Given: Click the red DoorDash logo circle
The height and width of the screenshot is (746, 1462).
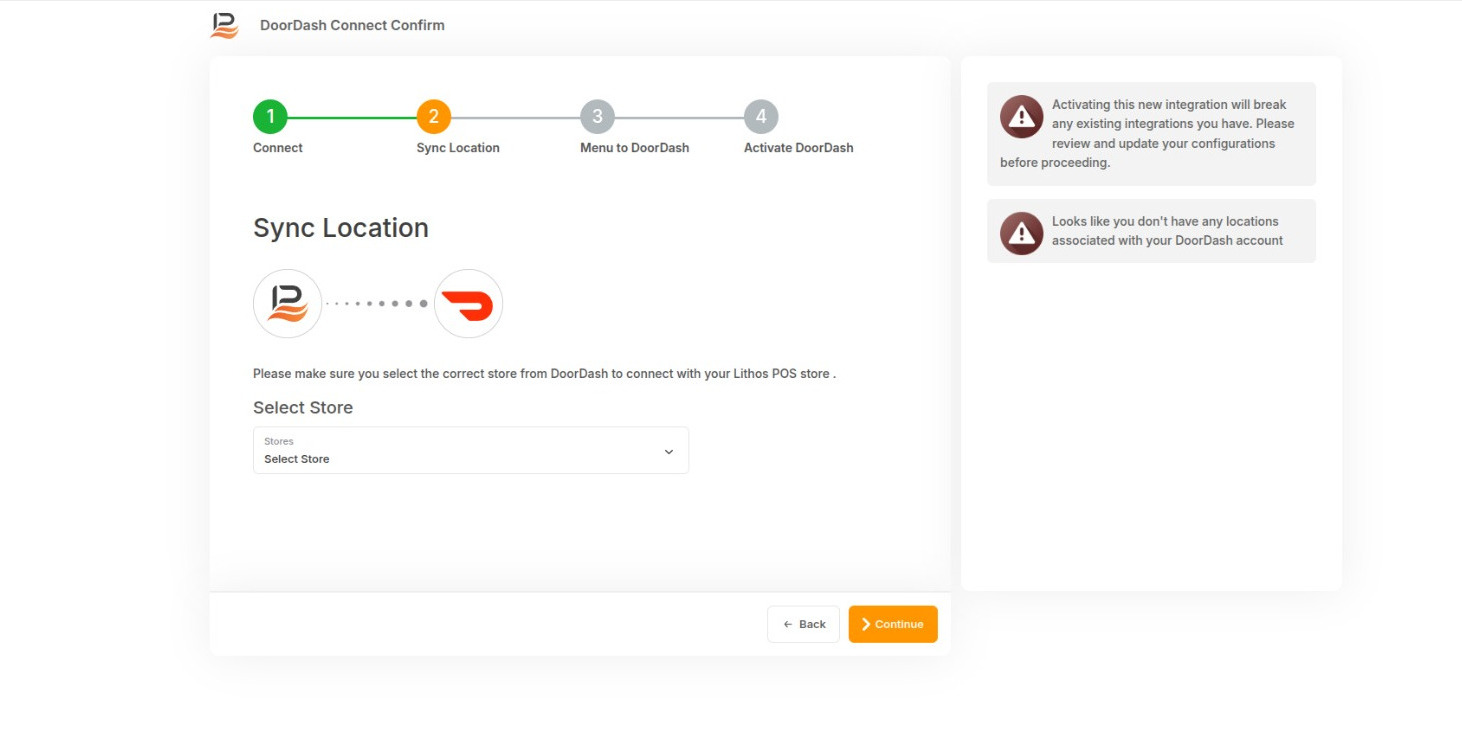Looking at the screenshot, I should pos(468,303).
